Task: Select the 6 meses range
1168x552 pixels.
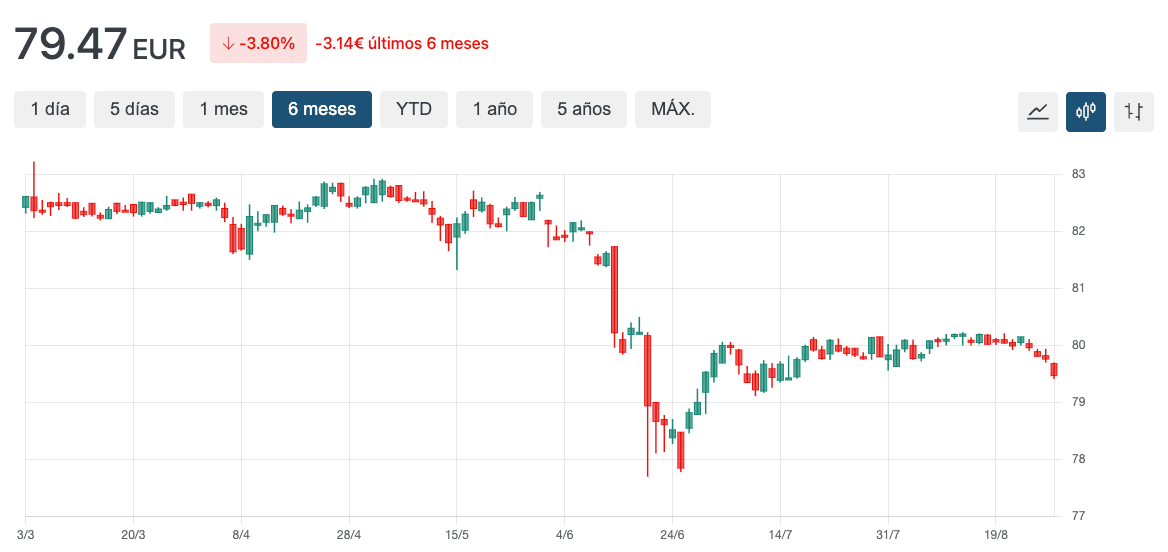Action: coord(322,109)
